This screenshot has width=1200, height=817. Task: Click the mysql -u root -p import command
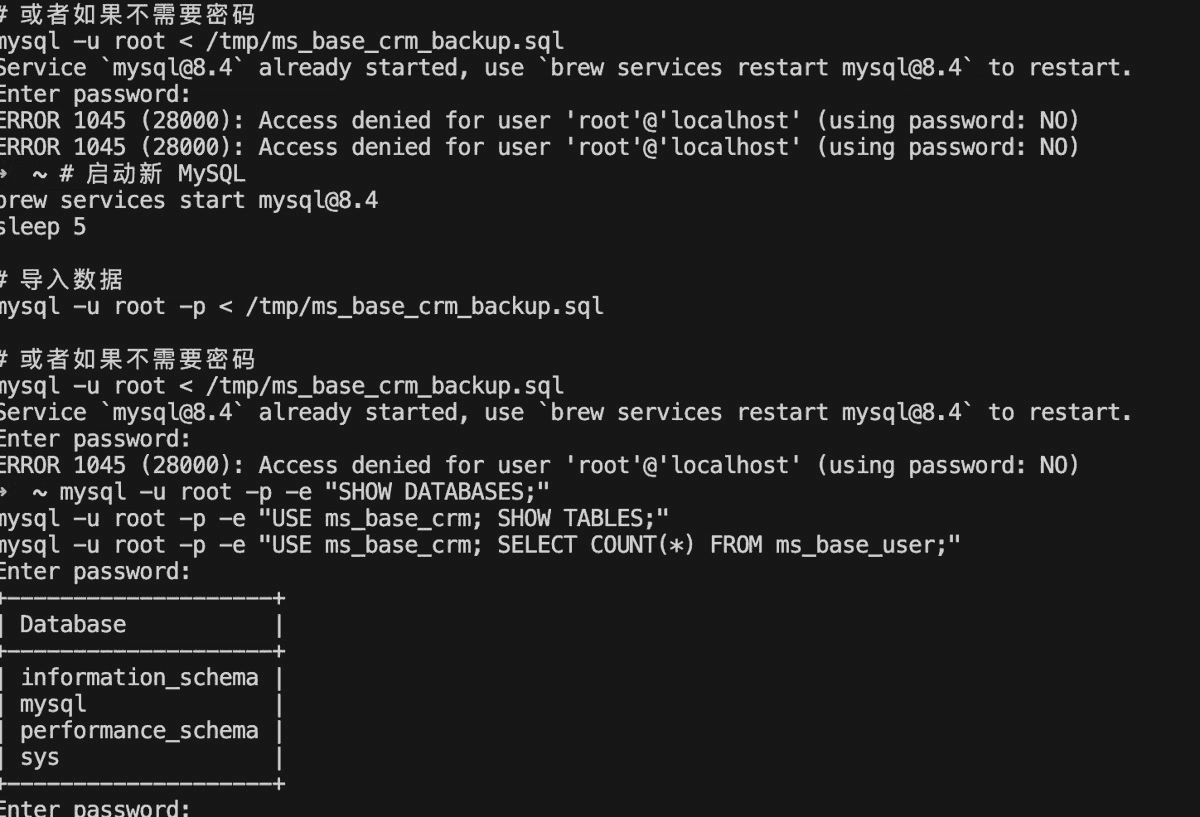[x=300, y=306]
